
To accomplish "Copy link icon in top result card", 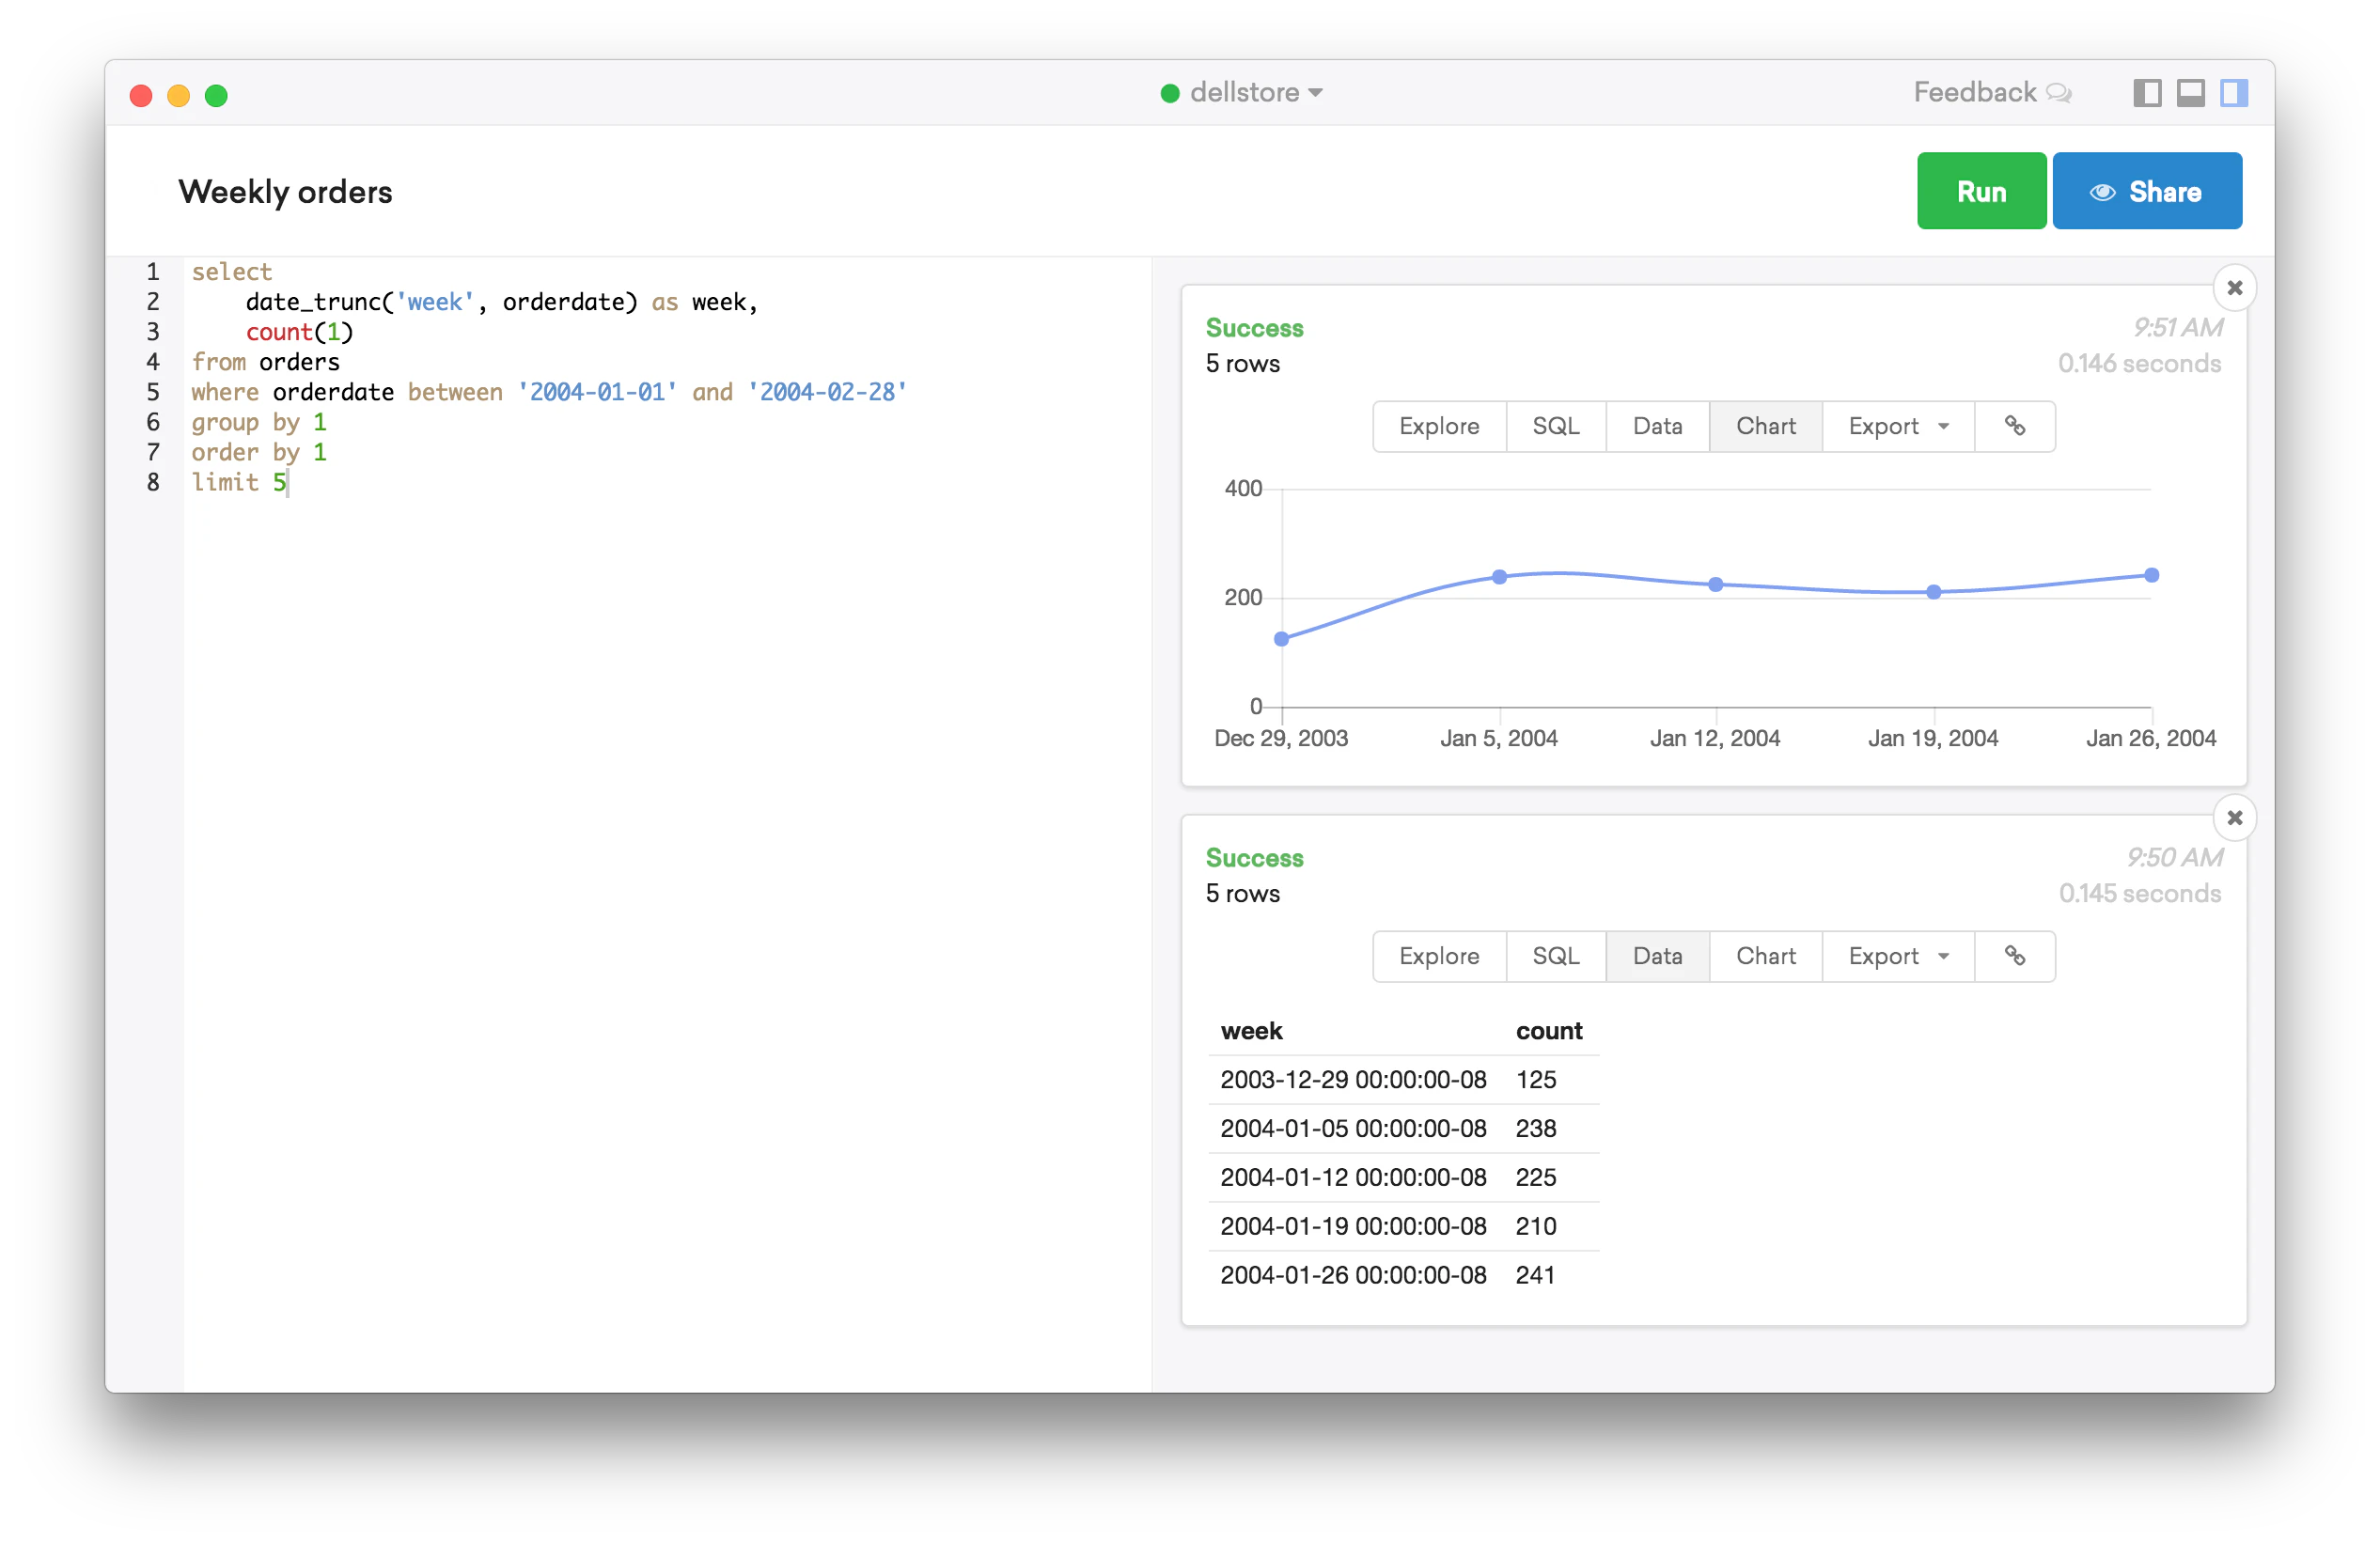I will (2014, 426).
